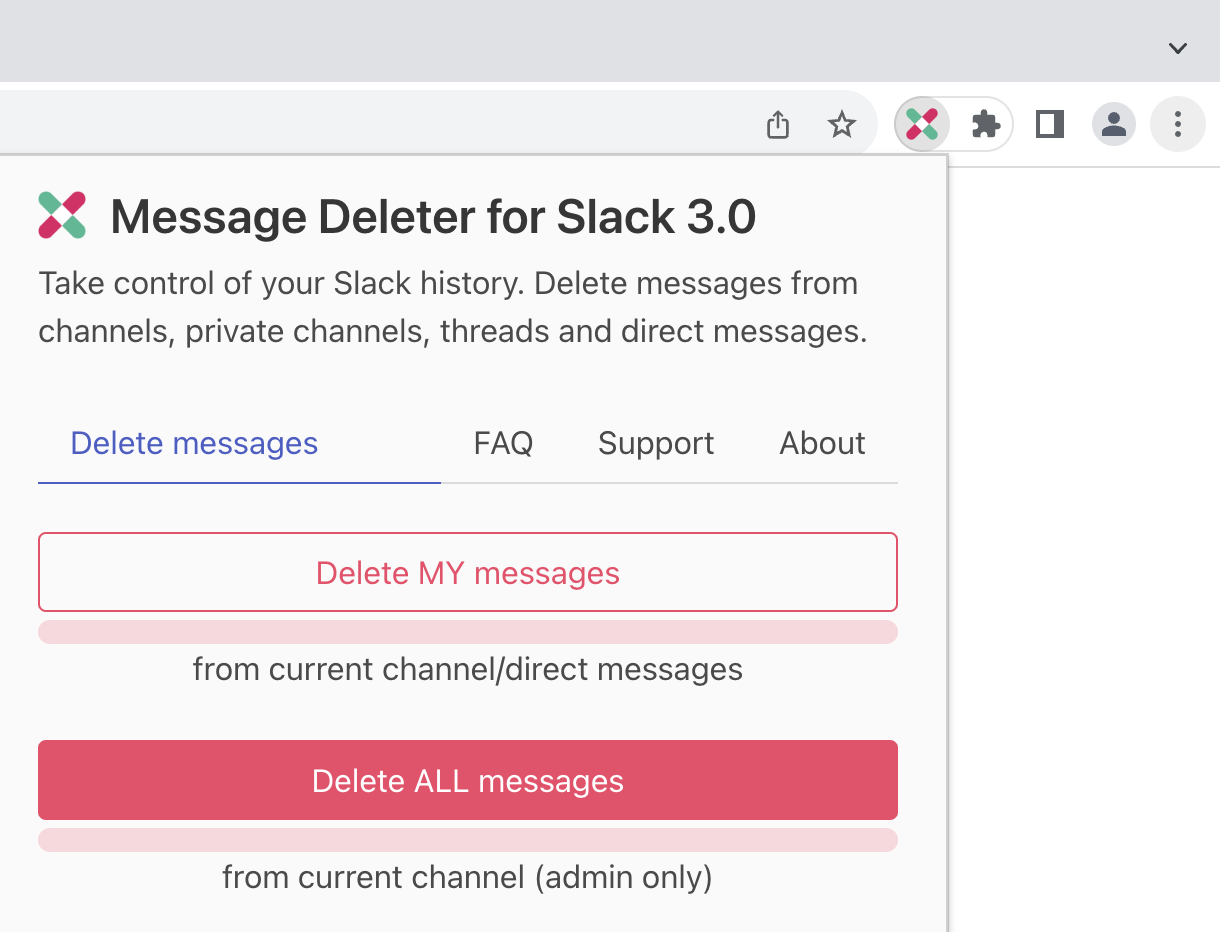Expand the tab search chevron
The image size is (1220, 932).
1178,48
